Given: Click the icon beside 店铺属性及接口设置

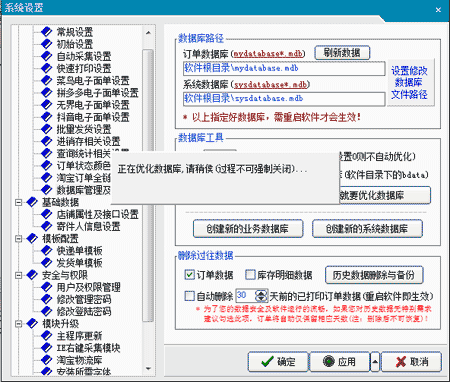Looking at the screenshot, I should click(47, 214).
